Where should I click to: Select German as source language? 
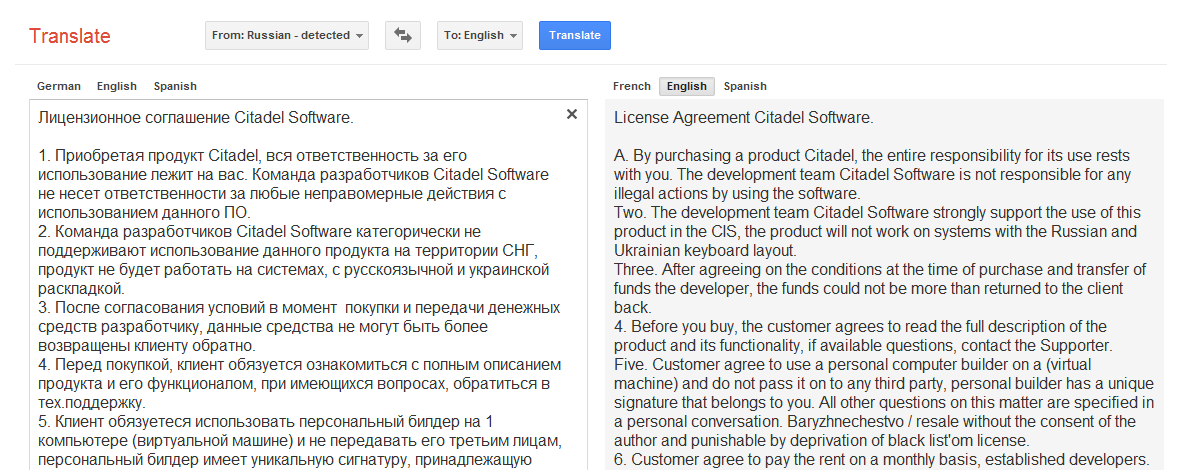point(59,86)
